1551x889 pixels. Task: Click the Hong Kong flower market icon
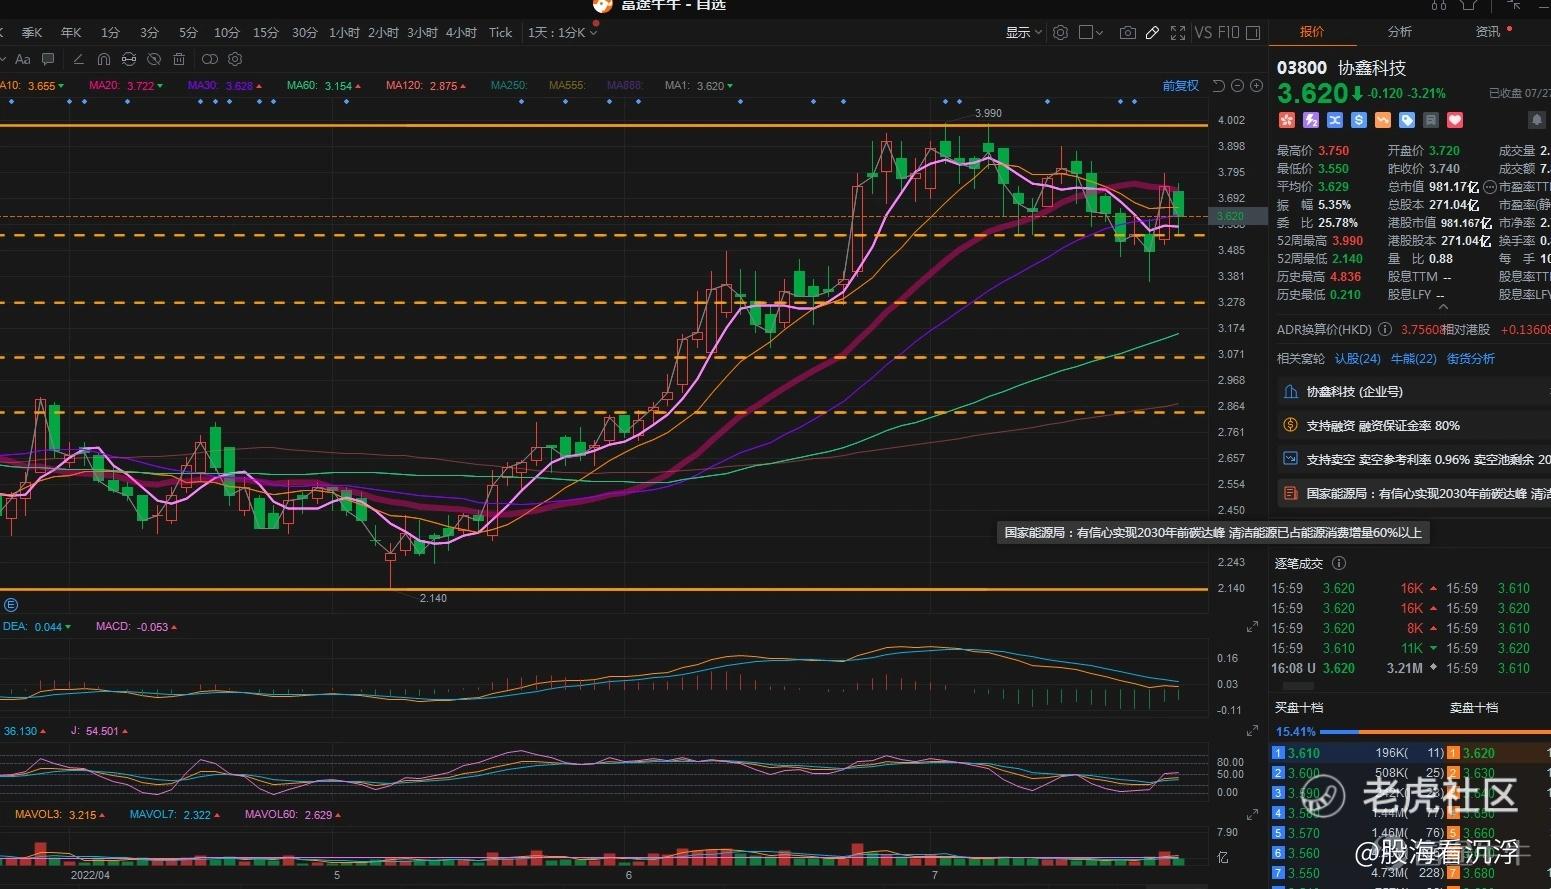point(1286,120)
